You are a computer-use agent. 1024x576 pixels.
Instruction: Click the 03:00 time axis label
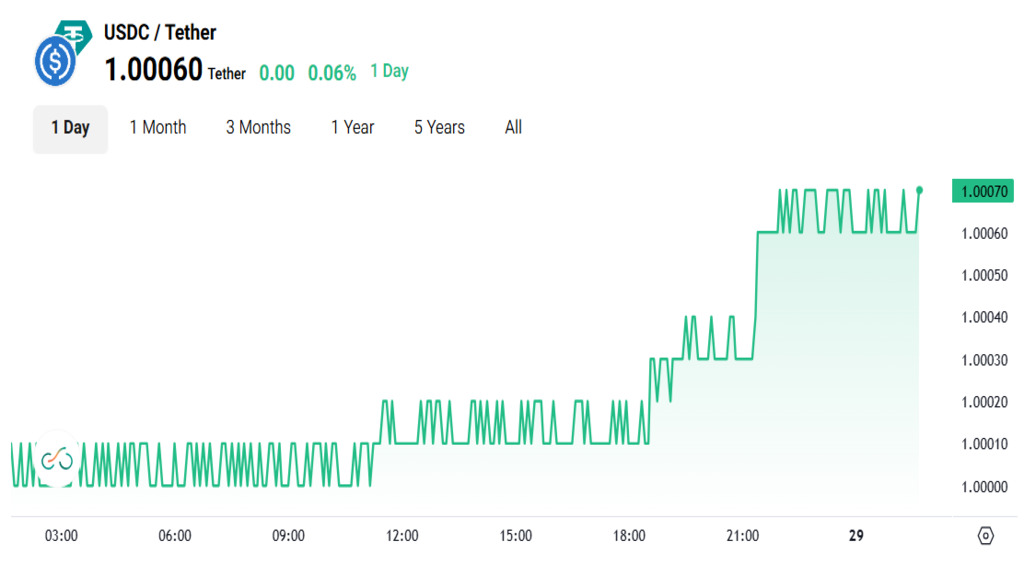[x=61, y=536]
